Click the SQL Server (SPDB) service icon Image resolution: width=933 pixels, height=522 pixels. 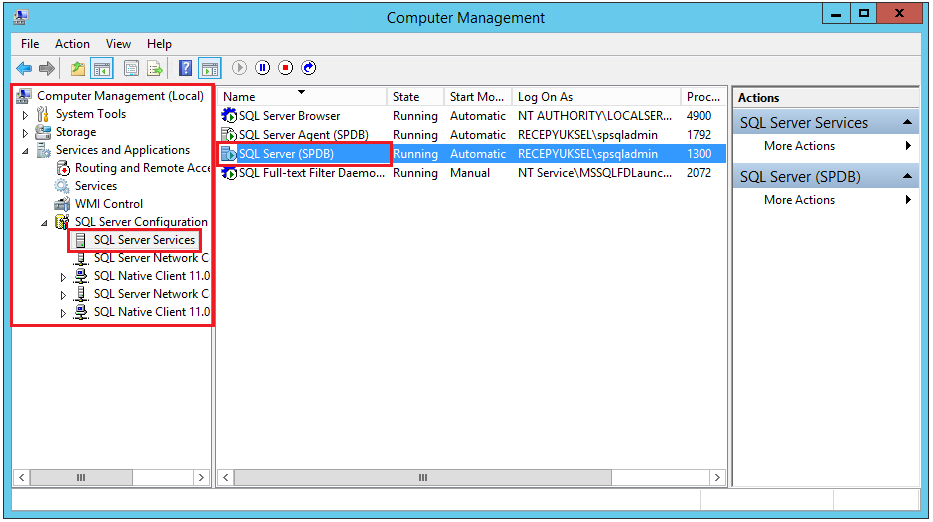pos(229,154)
